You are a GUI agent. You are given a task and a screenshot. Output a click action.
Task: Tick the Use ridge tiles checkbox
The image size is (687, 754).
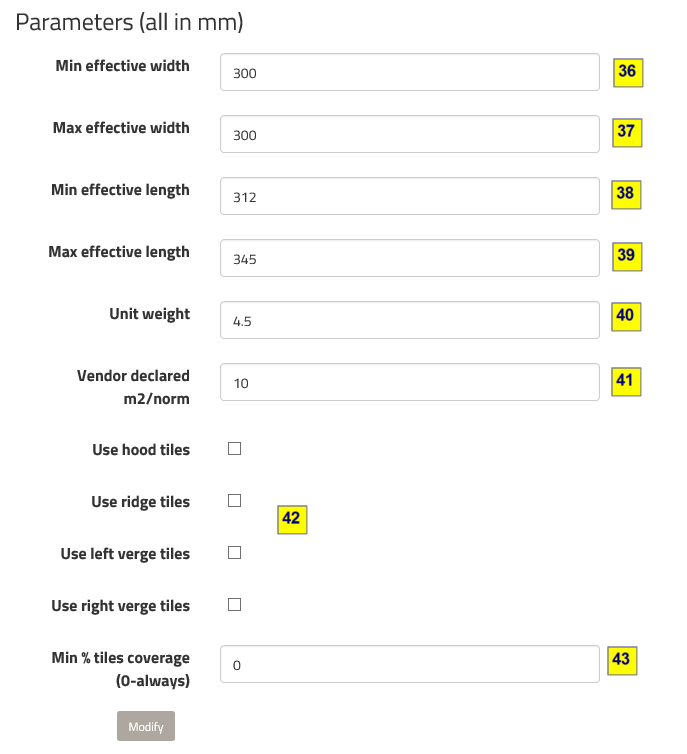[235, 501]
